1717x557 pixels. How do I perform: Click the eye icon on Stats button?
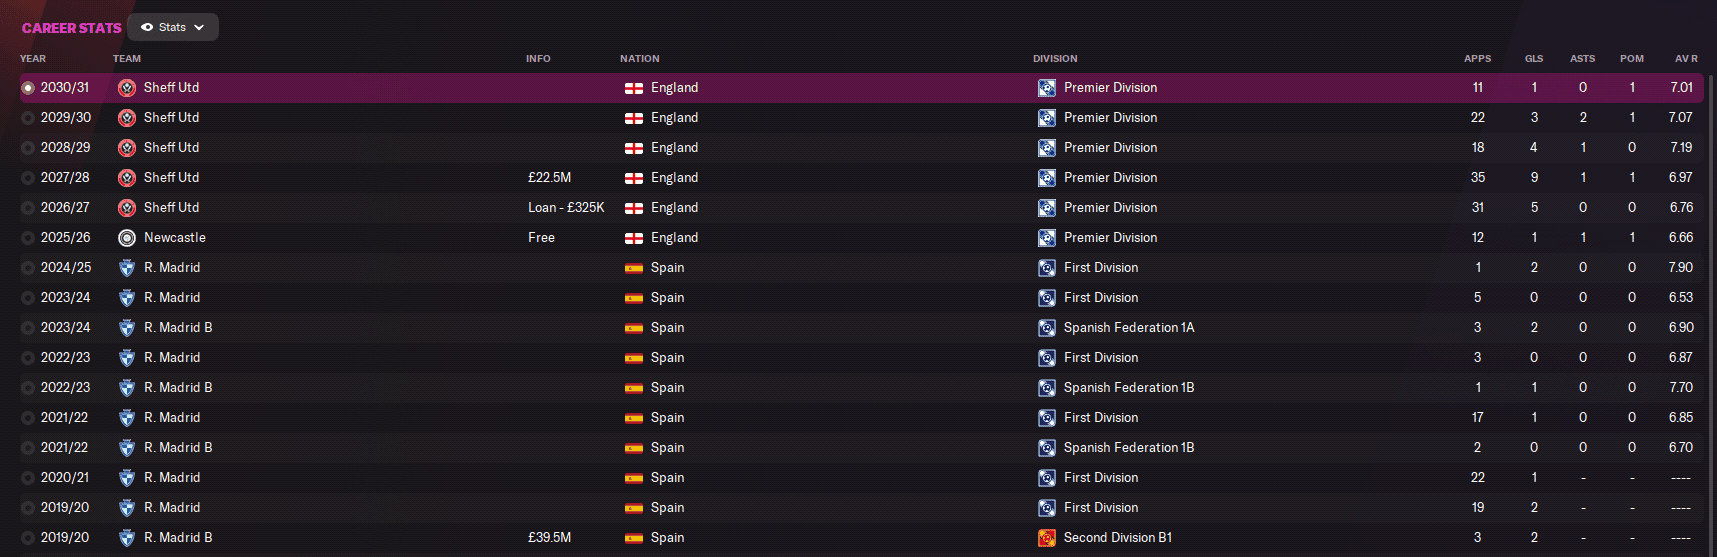pos(147,28)
